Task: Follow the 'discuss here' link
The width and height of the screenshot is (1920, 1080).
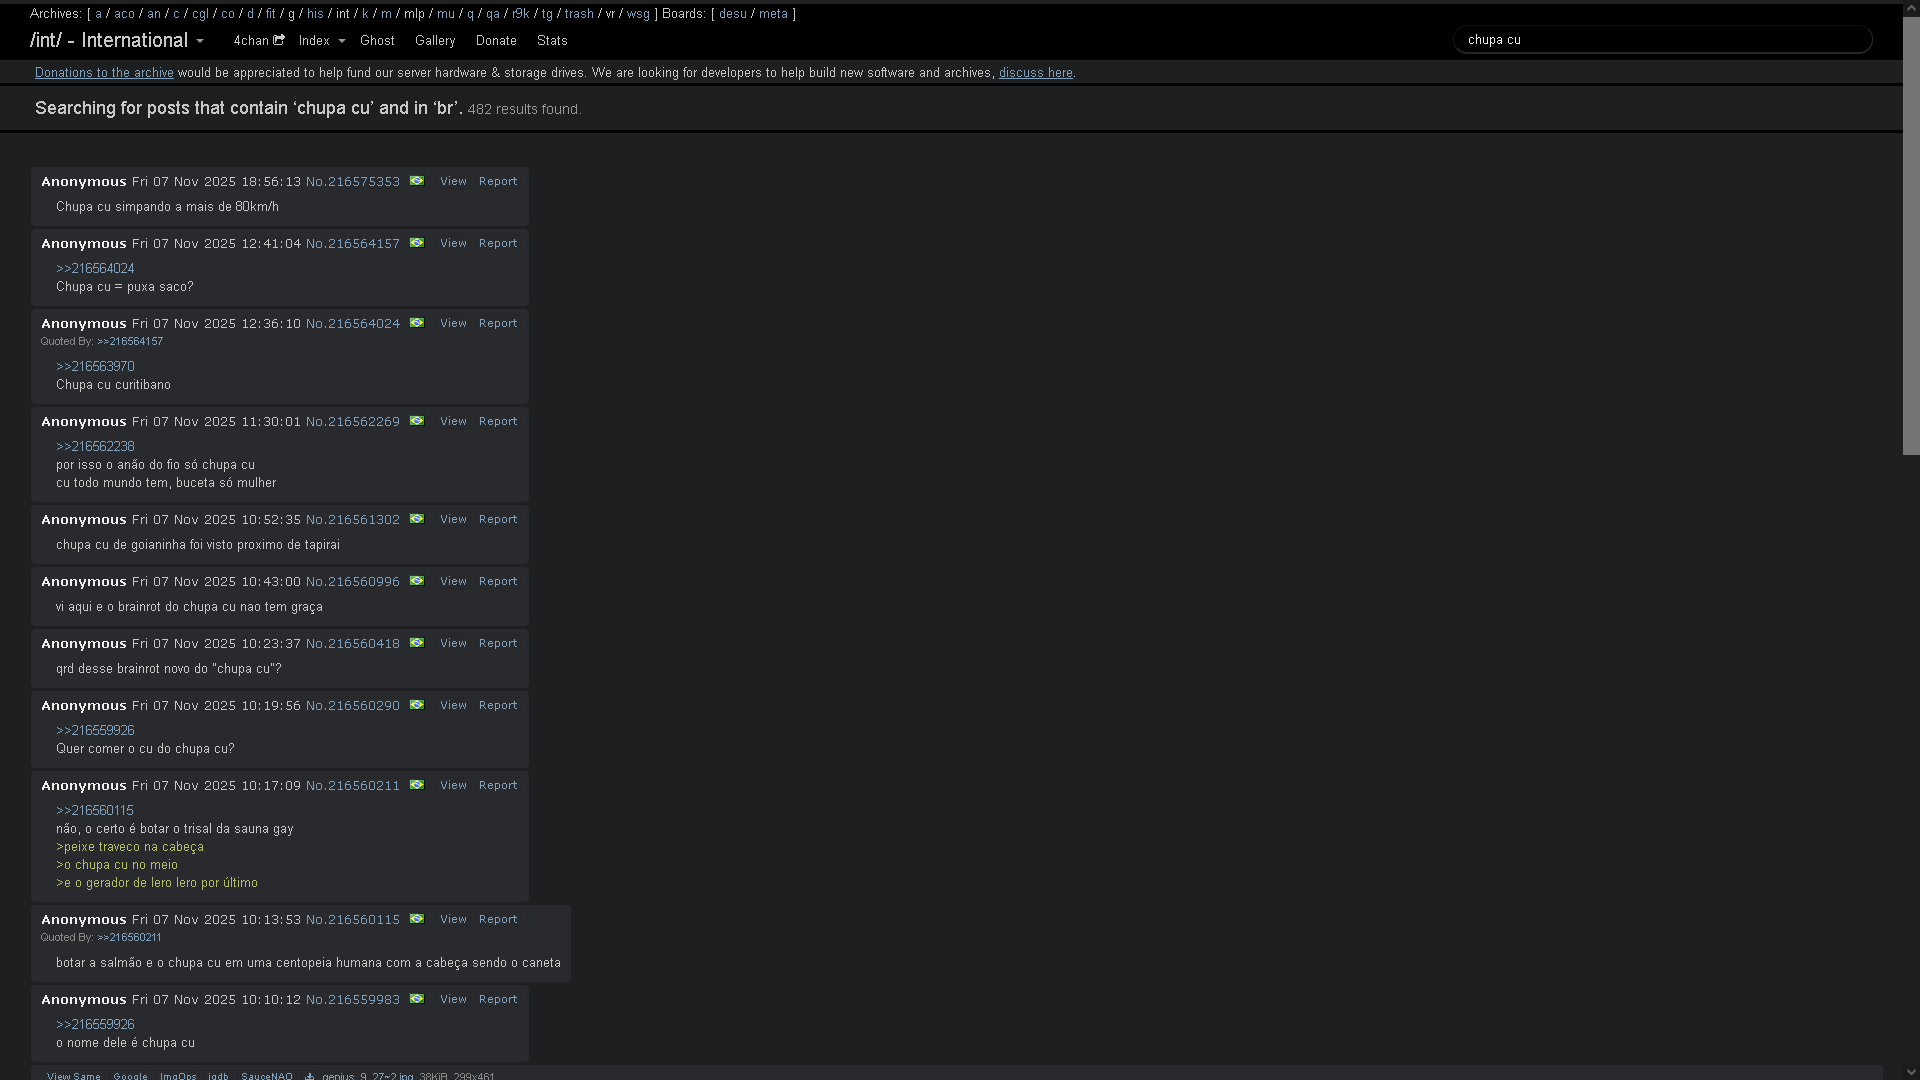Action: (1035, 73)
